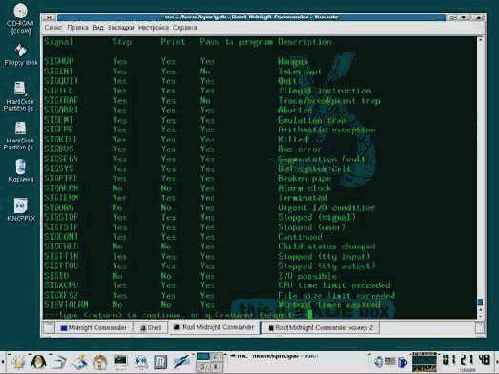This screenshot has width=499, height=374.
Task: Open the Закладки menu
Action: tap(121, 28)
